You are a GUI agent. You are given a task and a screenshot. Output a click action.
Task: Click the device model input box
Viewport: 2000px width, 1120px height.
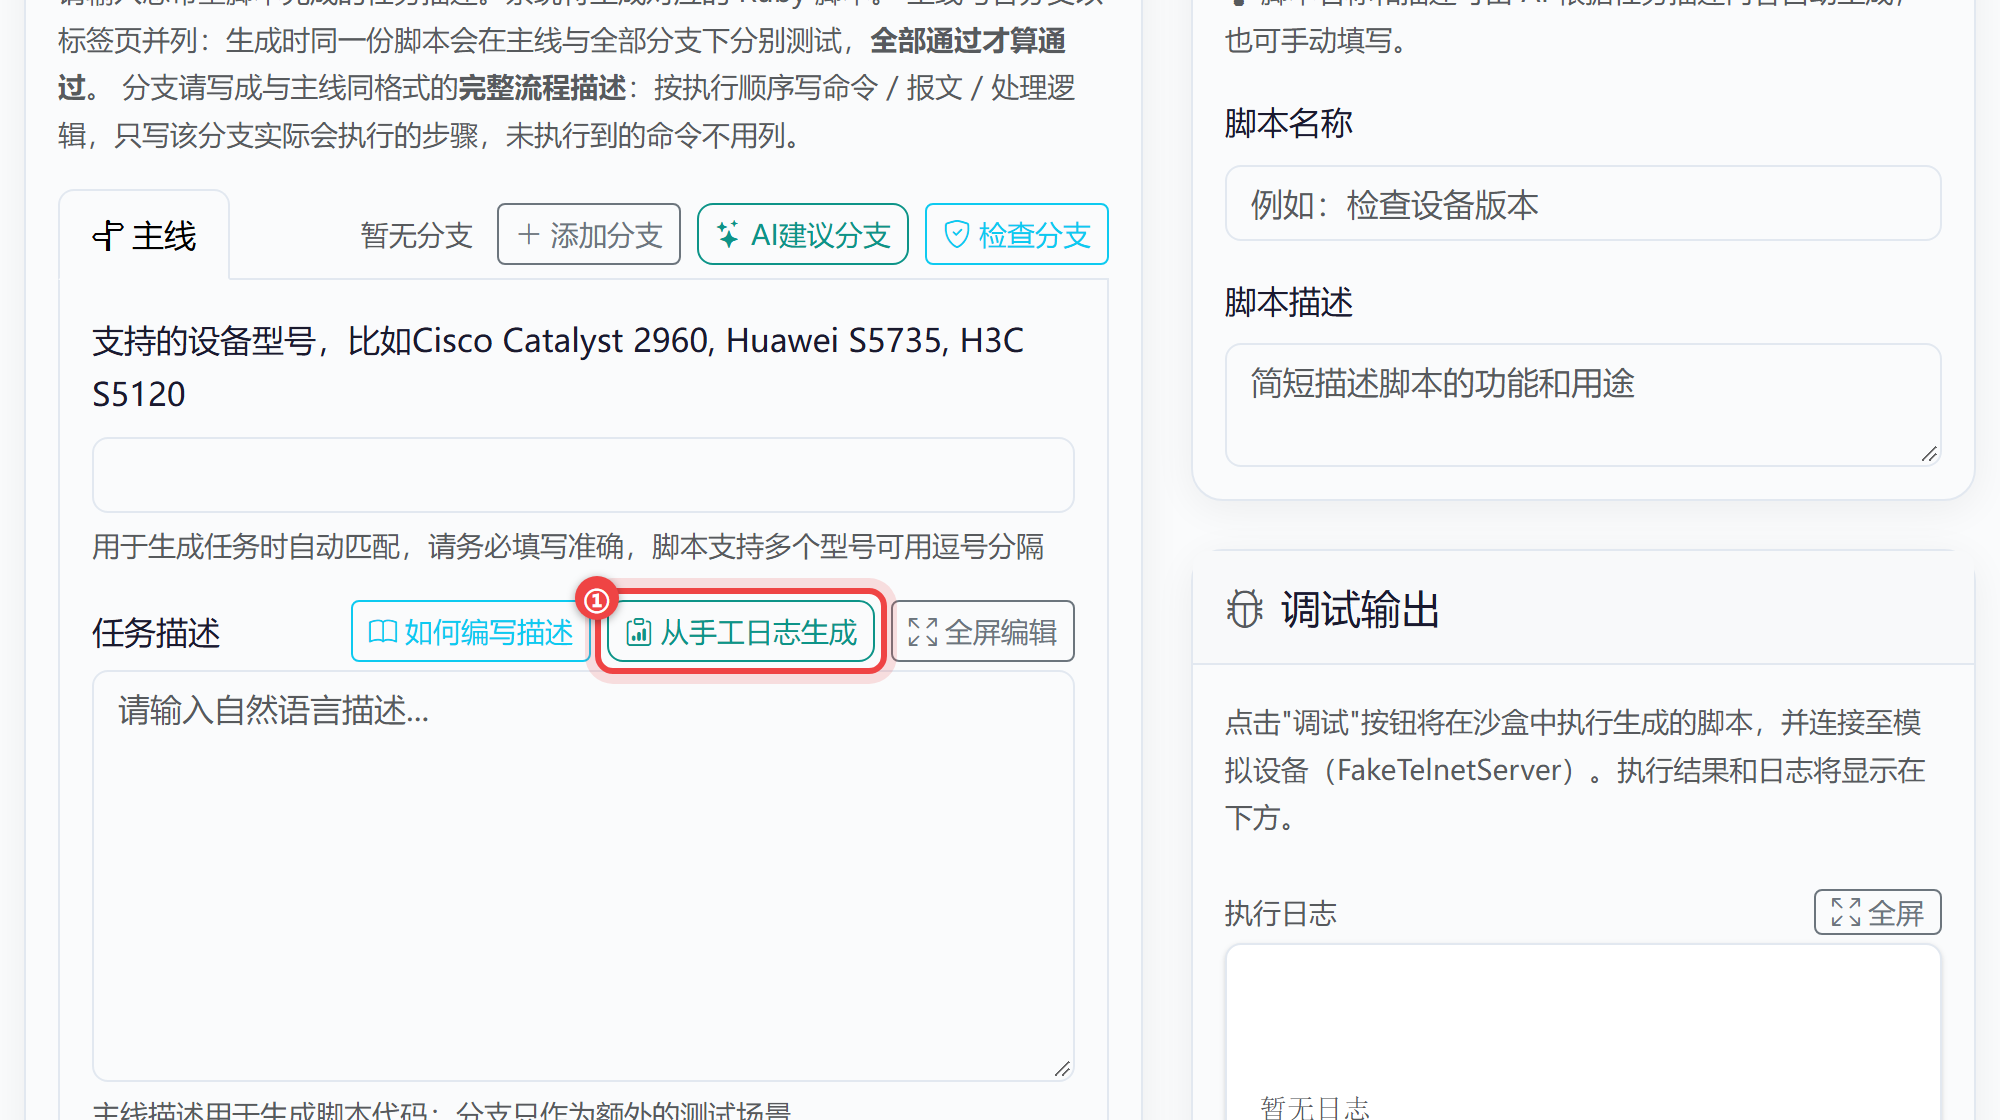tap(583, 475)
